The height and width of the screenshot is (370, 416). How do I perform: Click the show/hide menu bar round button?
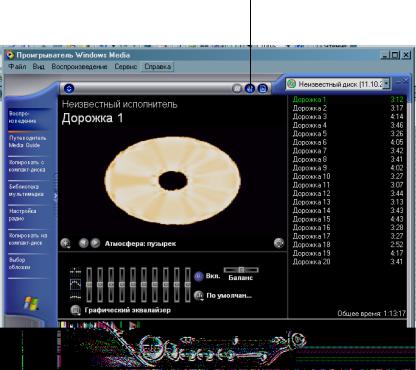point(69,89)
